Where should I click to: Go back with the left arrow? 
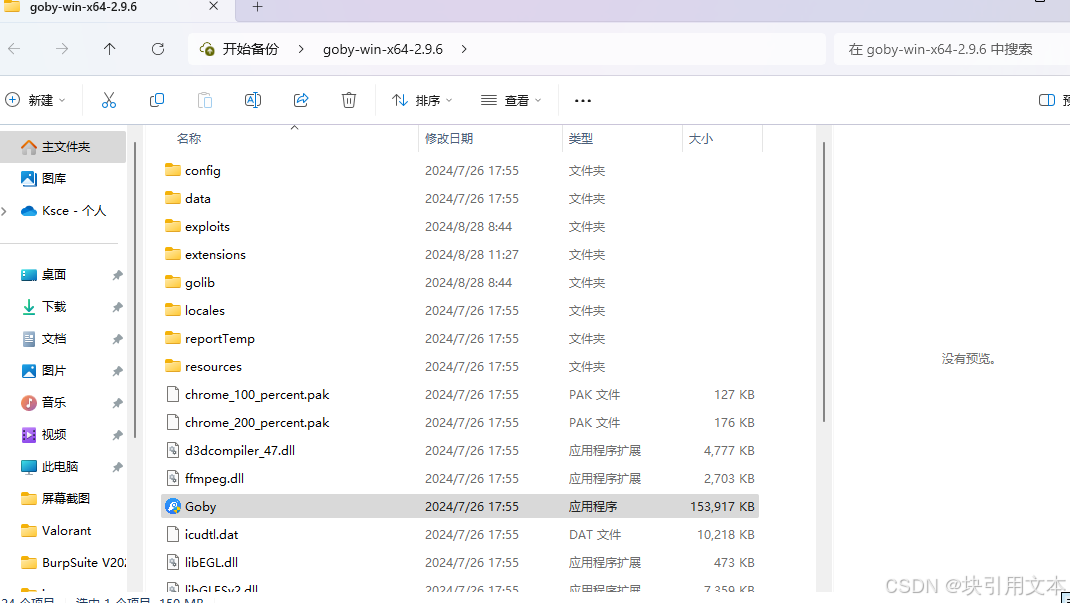[x=14, y=49]
